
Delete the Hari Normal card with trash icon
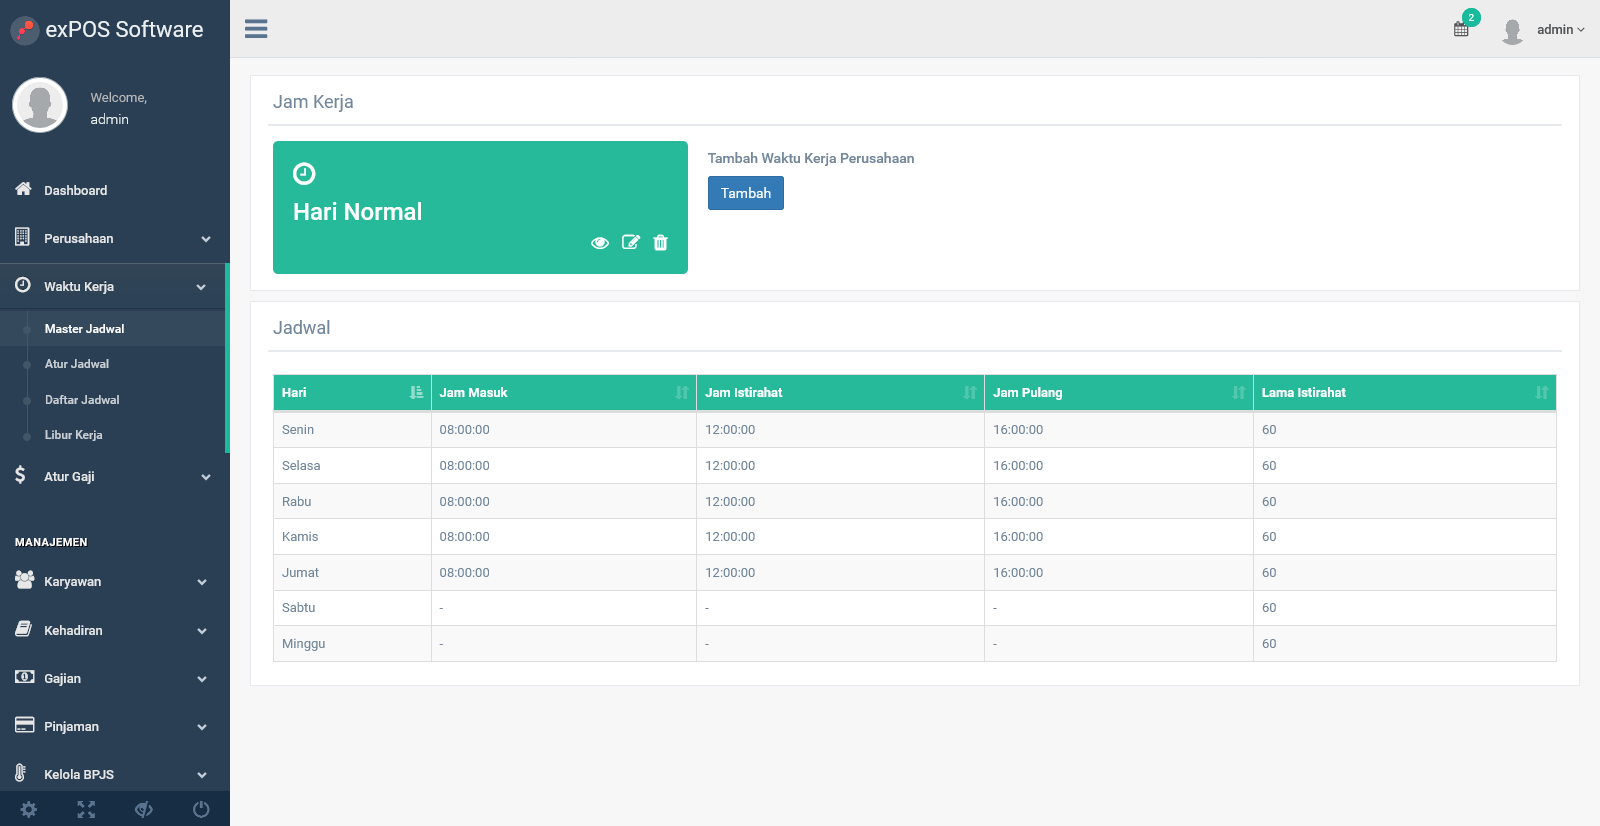661,242
